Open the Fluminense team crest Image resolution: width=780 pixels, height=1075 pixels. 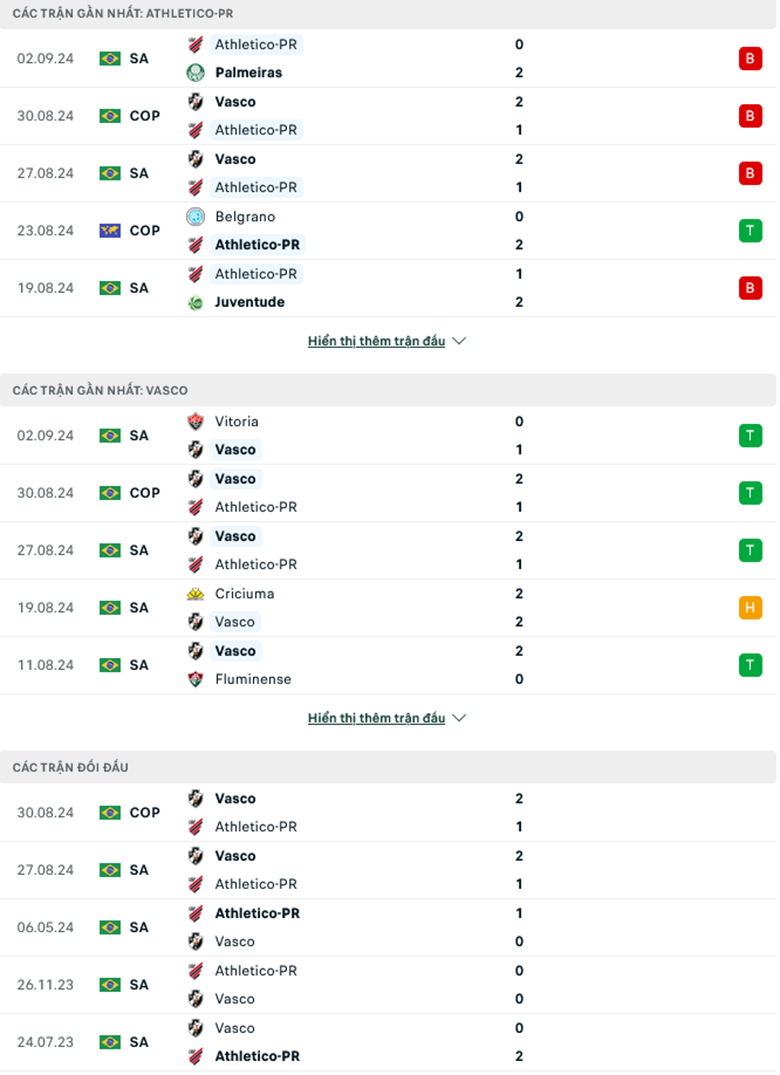(x=196, y=679)
